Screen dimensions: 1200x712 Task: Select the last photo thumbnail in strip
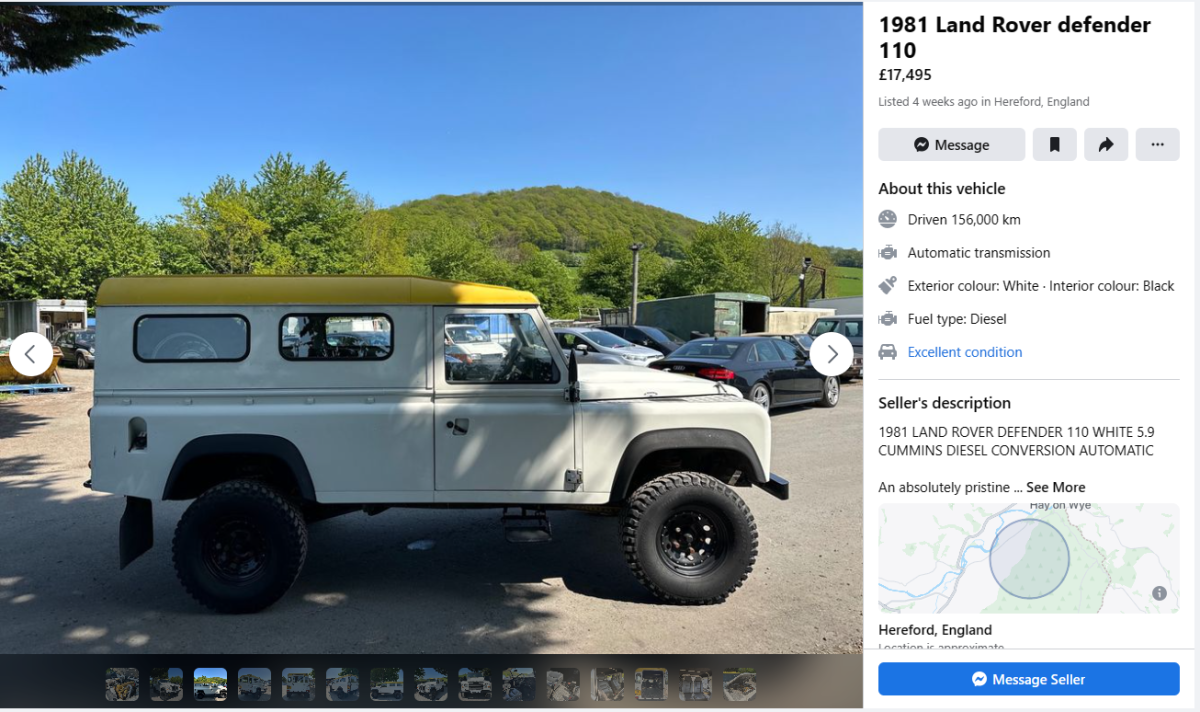(x=740, y=684)
